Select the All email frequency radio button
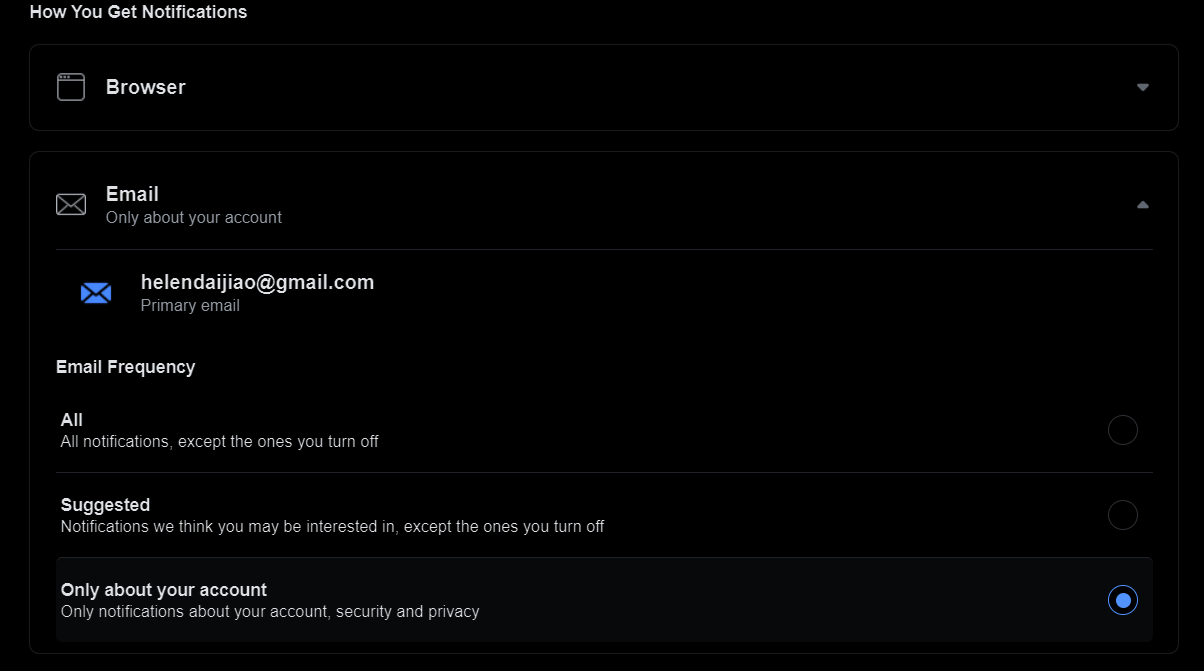Image resolution: width=1204 pixels, height=671 pixels. [x=1123, y=430]
